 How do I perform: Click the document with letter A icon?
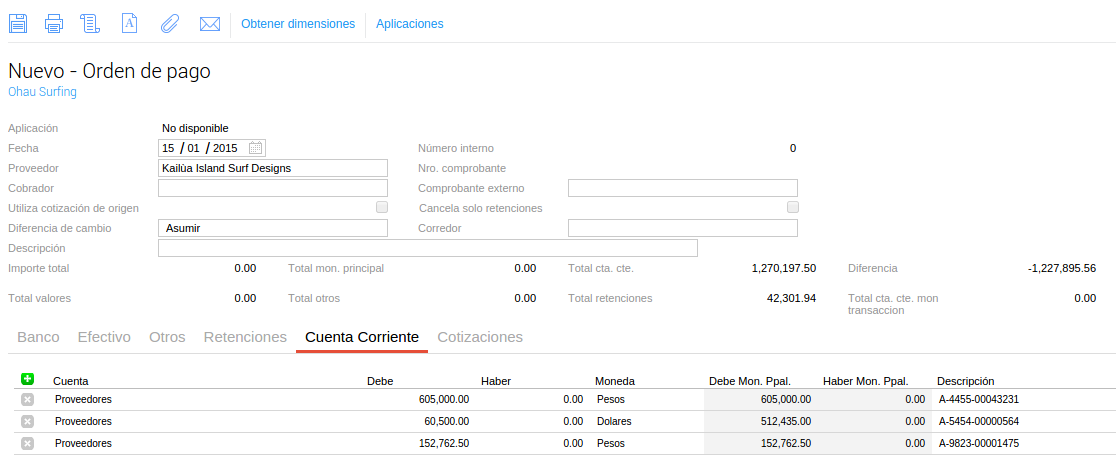point(128,24)
